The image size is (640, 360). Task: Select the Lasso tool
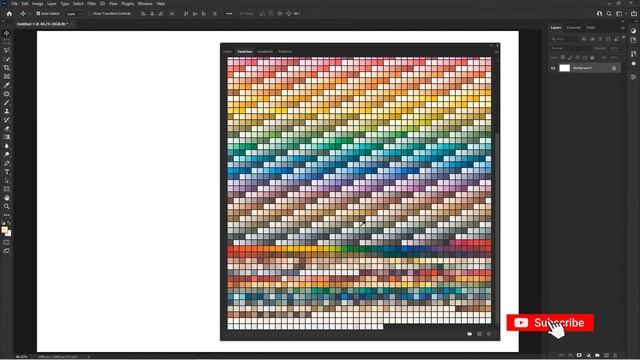point(7,50)
